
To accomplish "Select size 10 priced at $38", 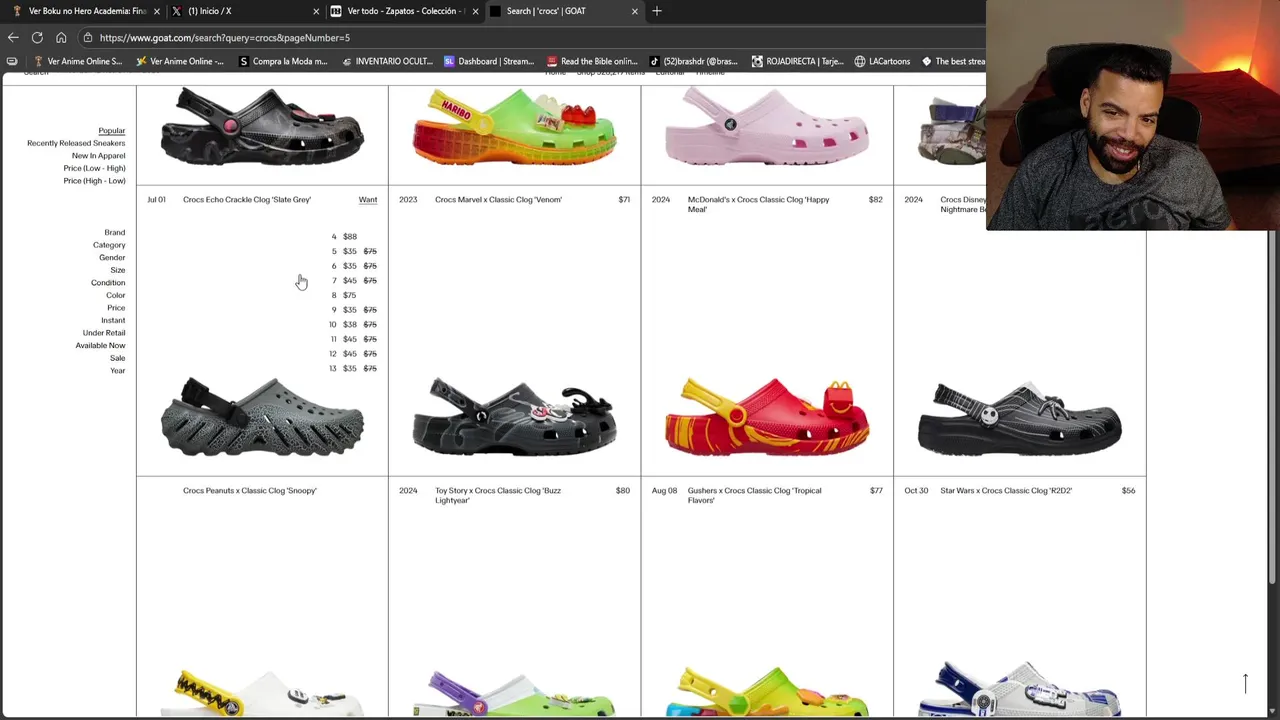I will click(x=353, y=324).
